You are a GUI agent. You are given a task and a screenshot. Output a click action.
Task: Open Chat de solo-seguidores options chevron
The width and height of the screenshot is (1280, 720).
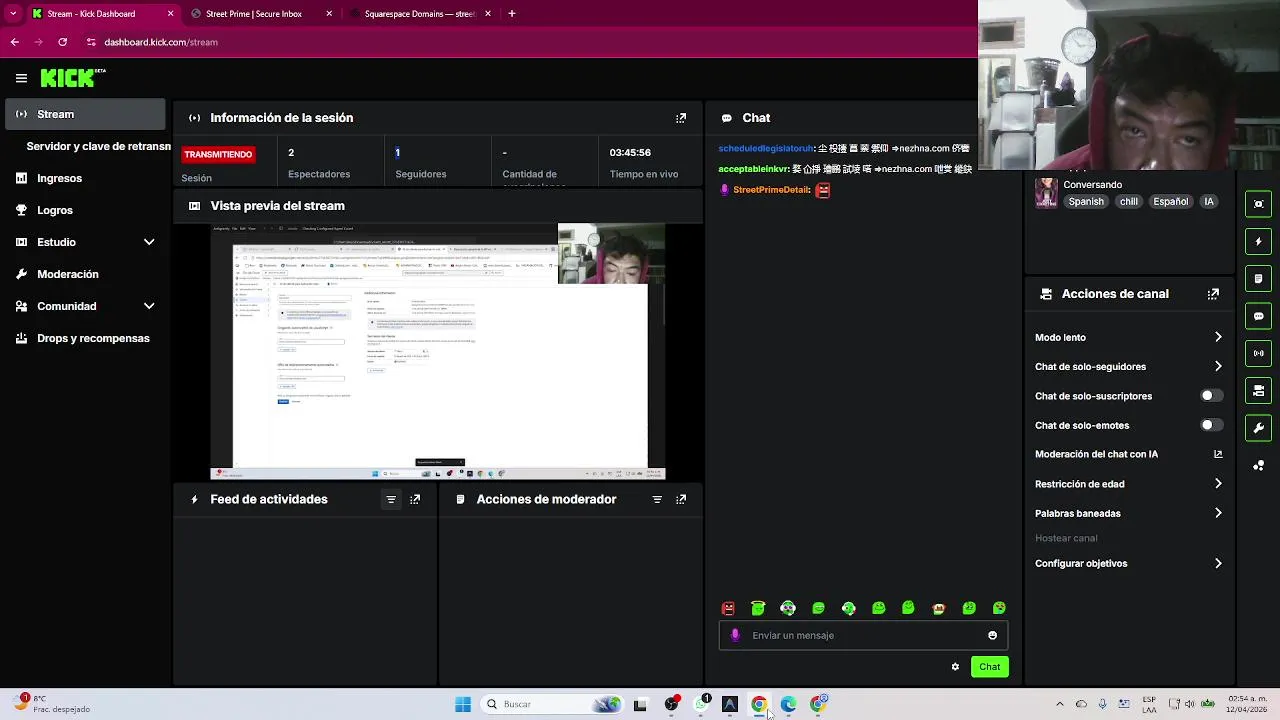(x=1217, y=367)
